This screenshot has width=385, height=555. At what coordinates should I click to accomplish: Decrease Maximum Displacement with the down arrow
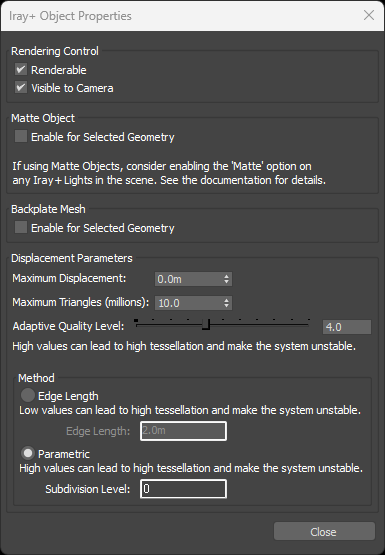click(226, 282)
